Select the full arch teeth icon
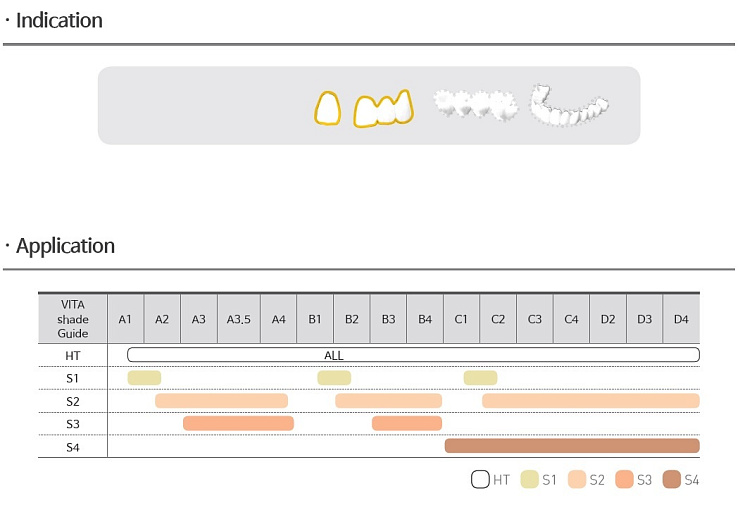740x505 pixels. [569, 105]
